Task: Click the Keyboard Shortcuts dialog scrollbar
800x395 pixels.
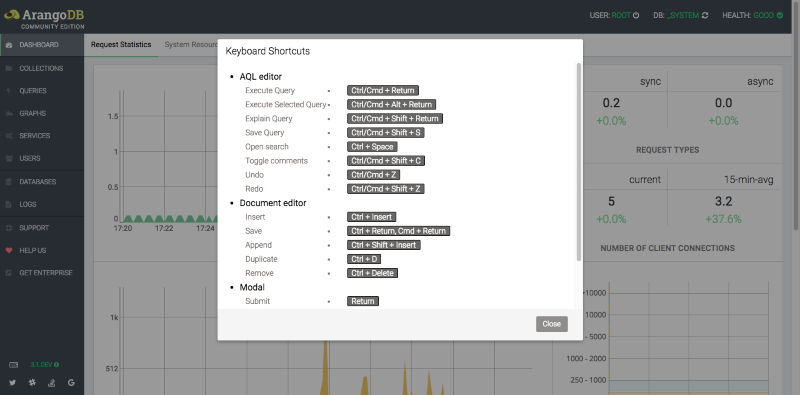Action: tap(578, 161)
